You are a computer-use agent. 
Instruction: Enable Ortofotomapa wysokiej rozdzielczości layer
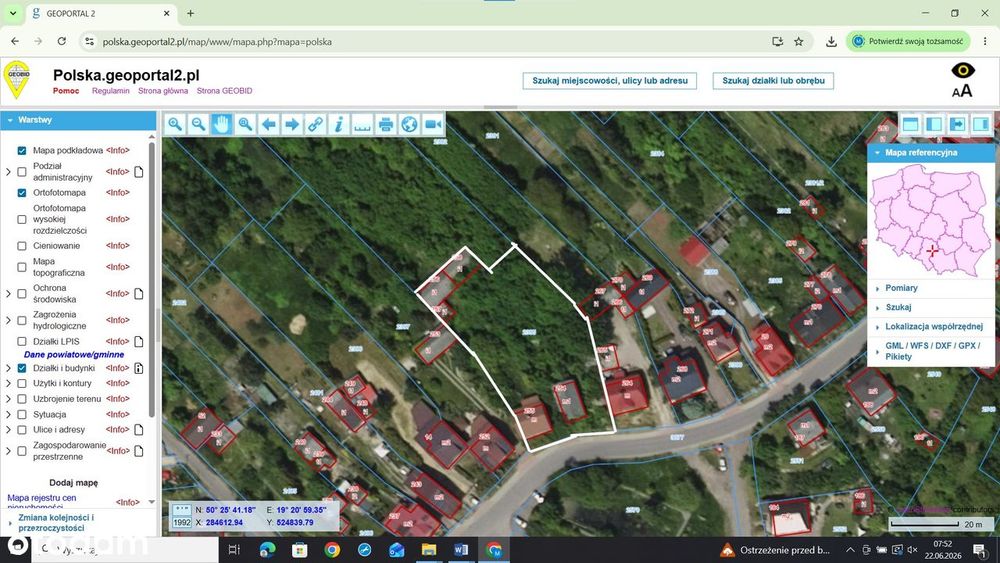(22, 219)
